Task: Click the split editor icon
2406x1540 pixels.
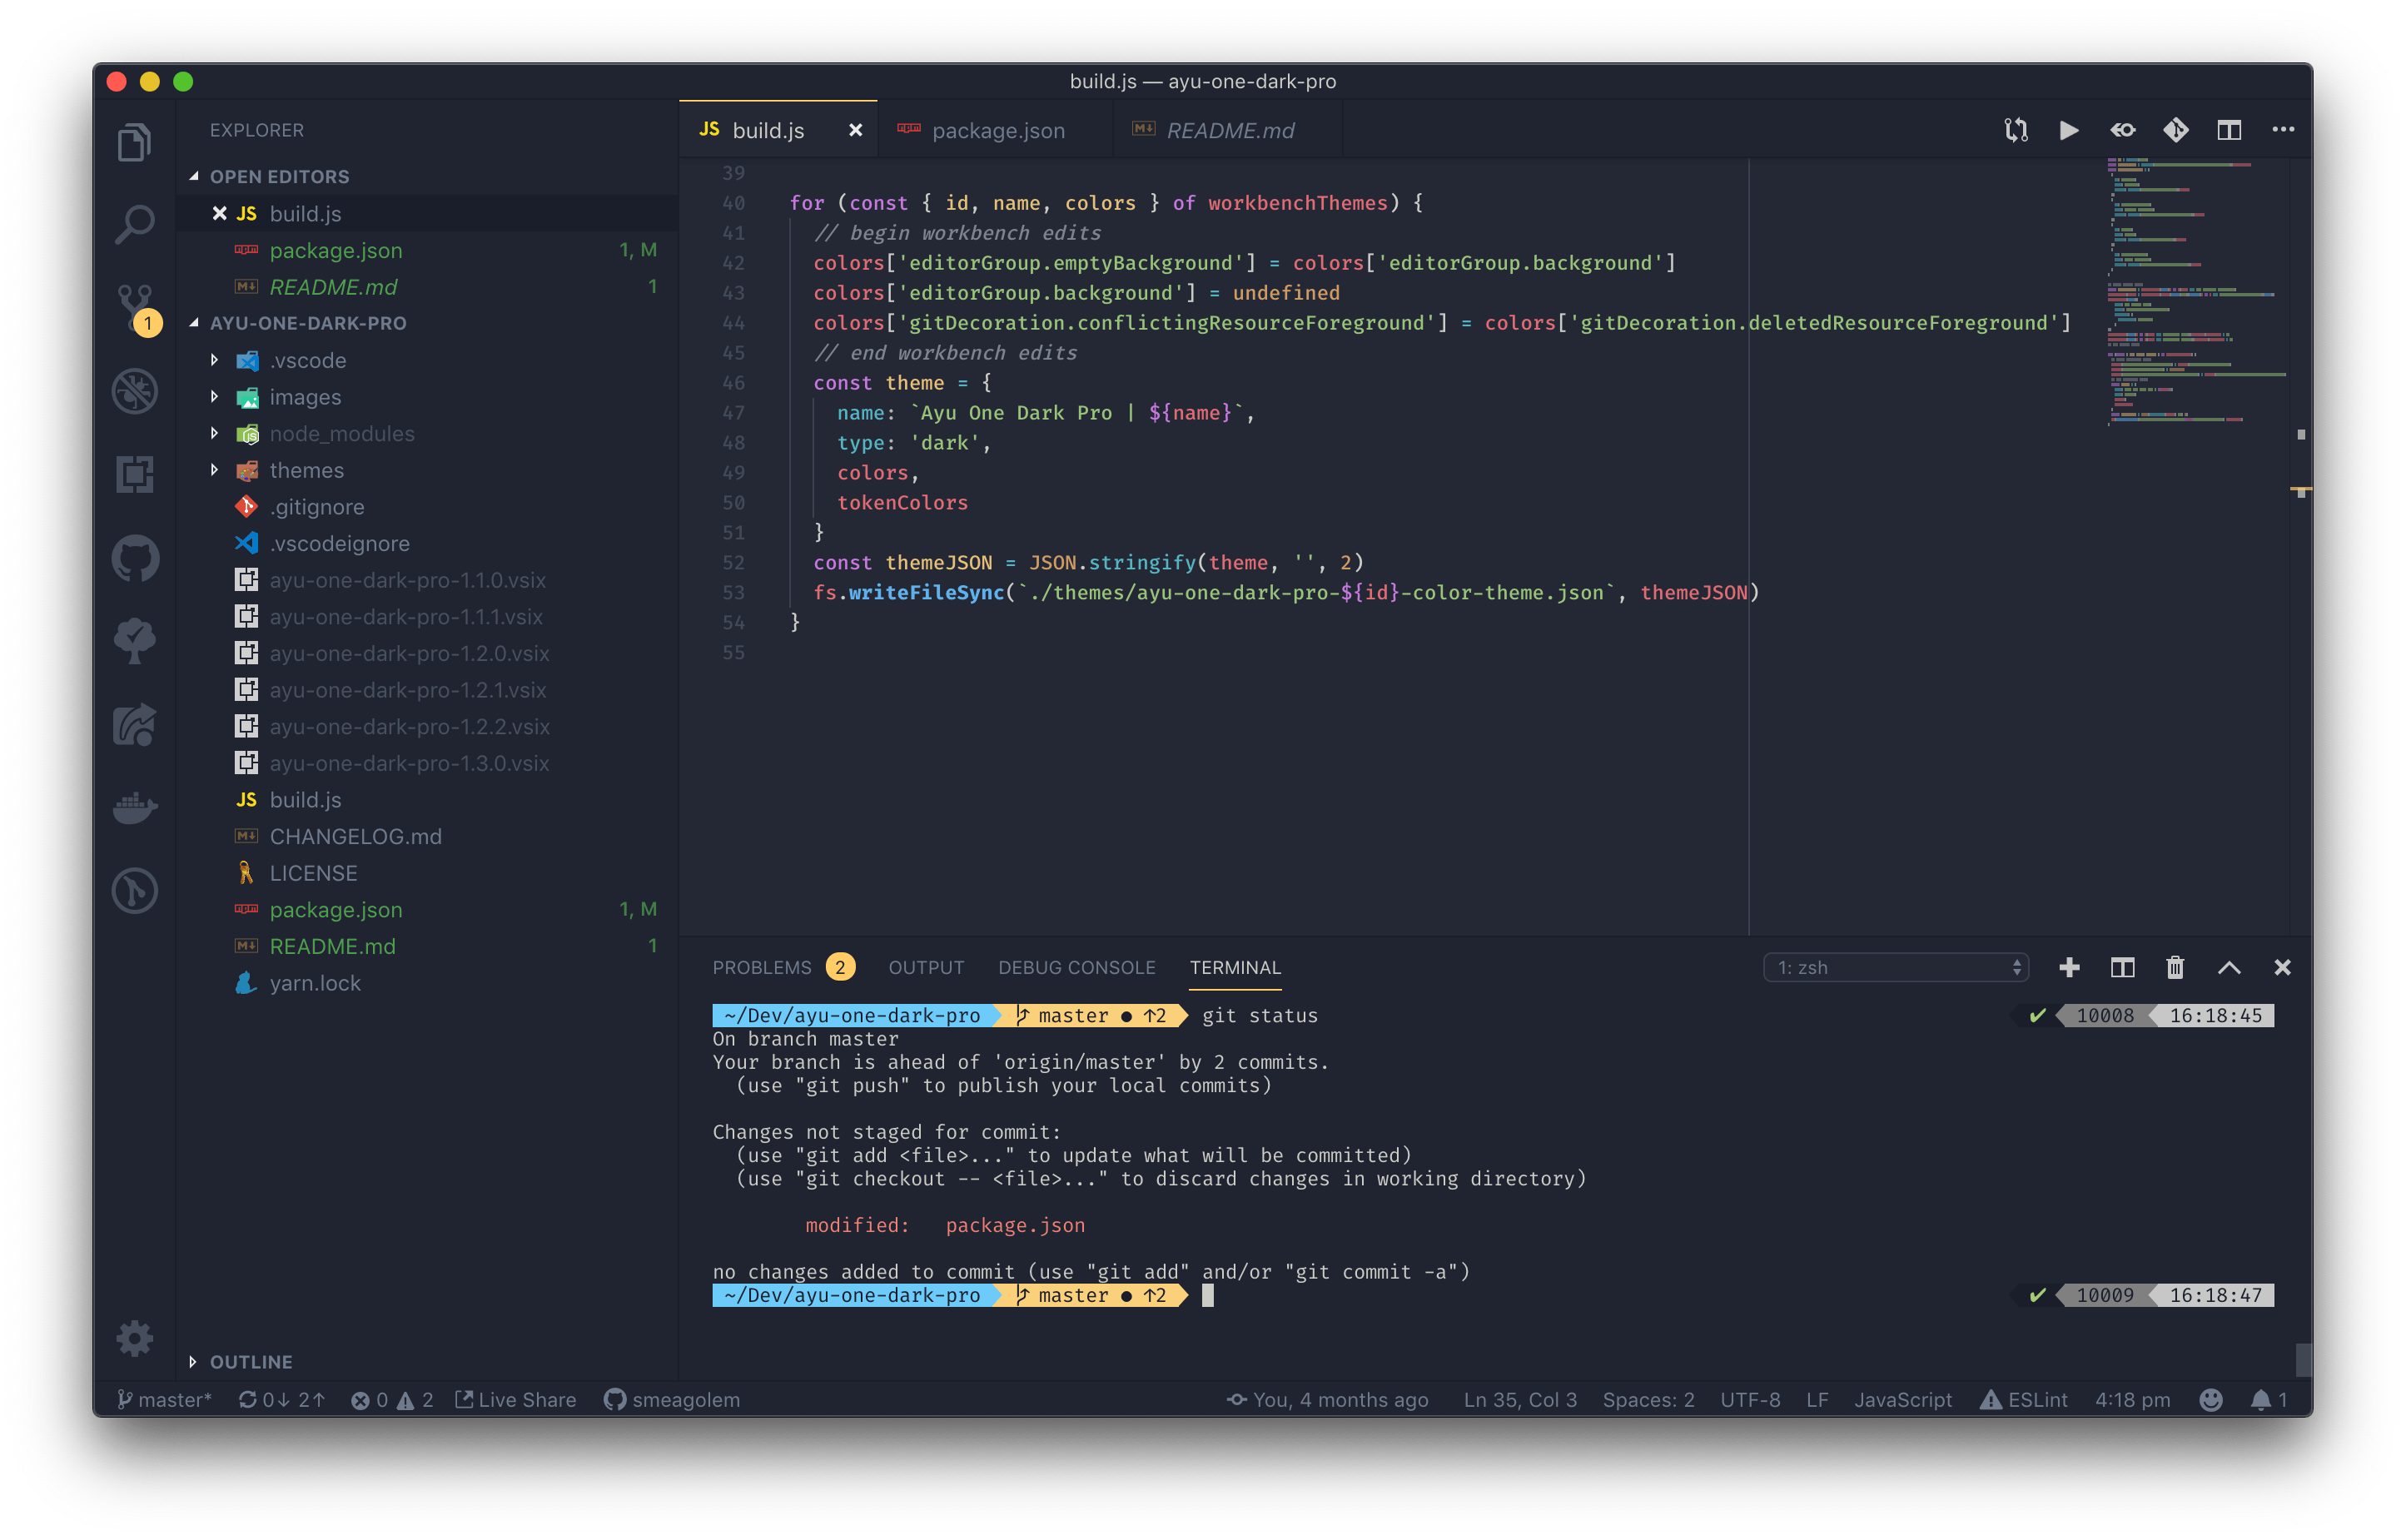Action: click(x=2228, y=130)
